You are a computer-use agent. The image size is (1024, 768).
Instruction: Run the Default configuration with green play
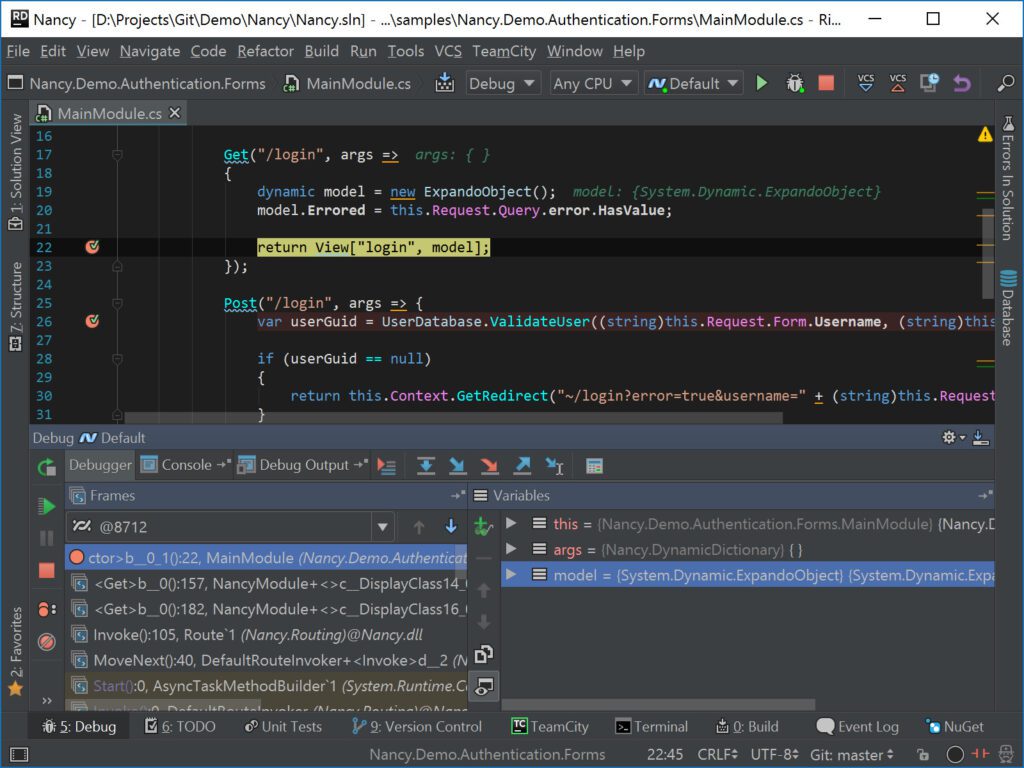761,83
